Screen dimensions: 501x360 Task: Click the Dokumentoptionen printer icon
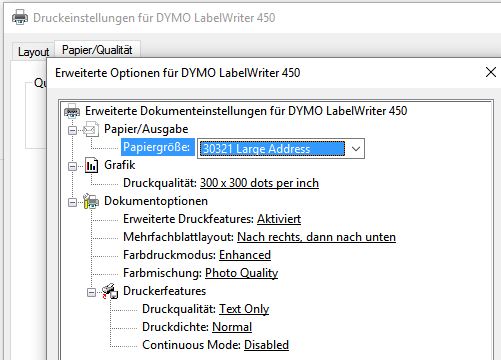tap(91, 201)
